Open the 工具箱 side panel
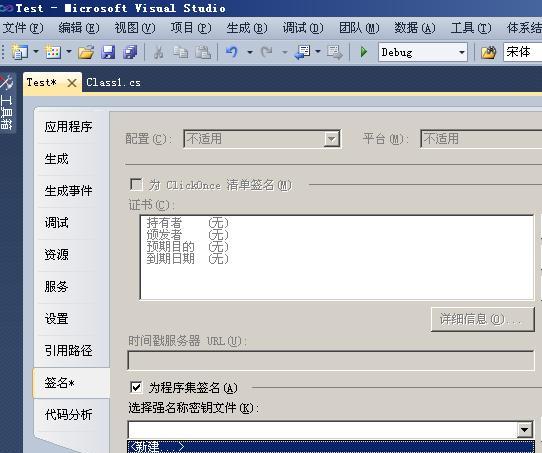This screenshot has height=453, width=542. pos(7,104)
